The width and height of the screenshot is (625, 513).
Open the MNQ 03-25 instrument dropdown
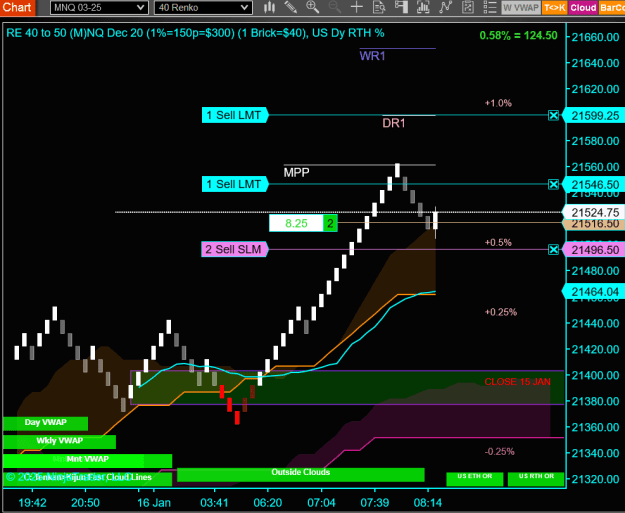click(99, 7)
